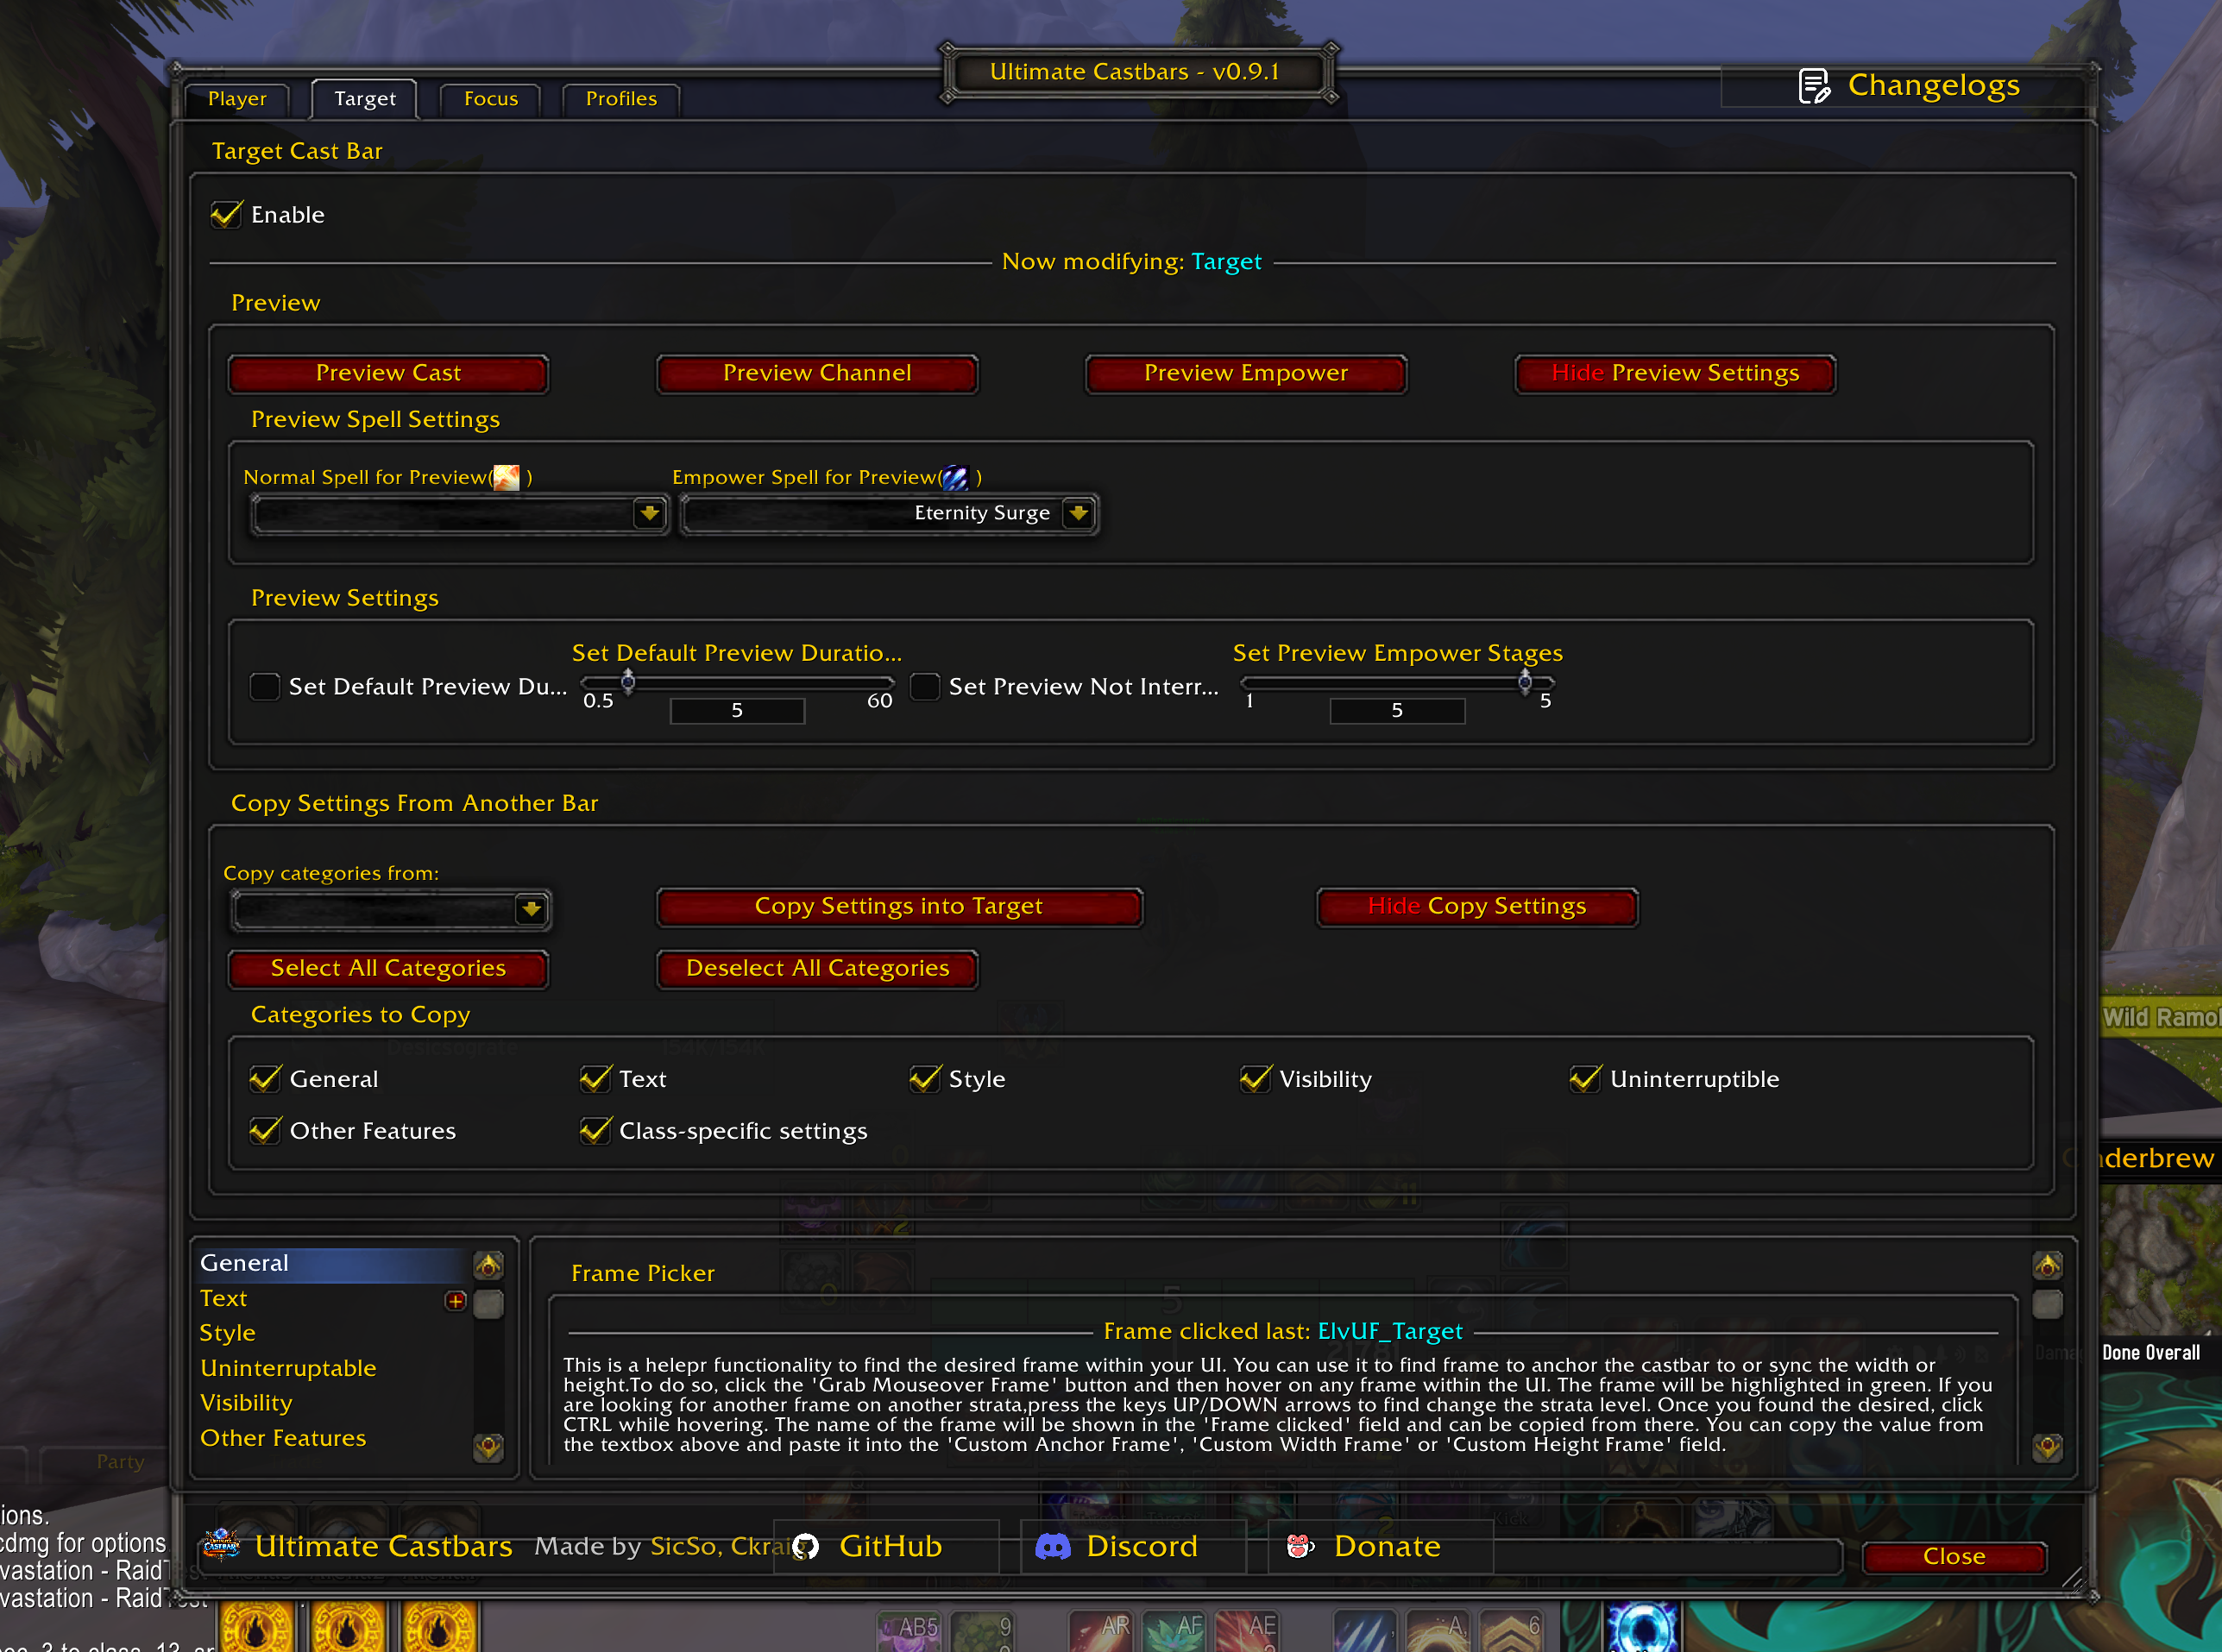Viewport: 2222px width, 1652px height.
Task: Click the plus icon beside Text
Action: (x=456, y=1300)
